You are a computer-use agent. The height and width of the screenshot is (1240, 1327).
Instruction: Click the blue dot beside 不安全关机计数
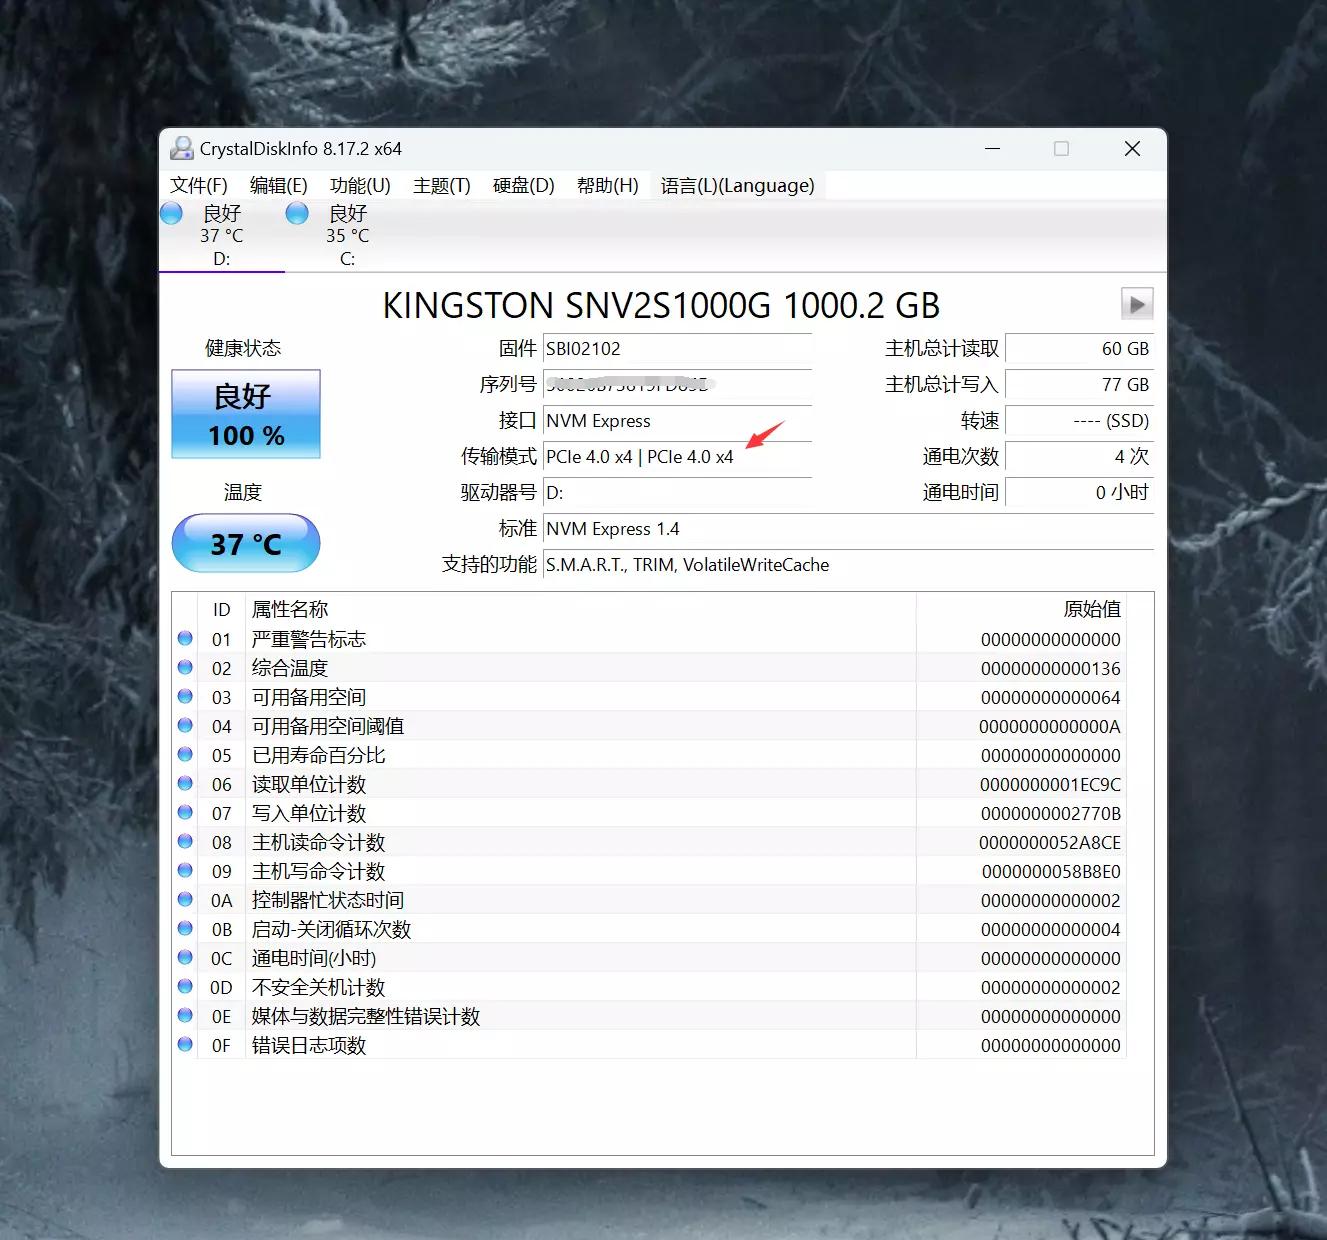pyautogui.click(x=185, y=986)
